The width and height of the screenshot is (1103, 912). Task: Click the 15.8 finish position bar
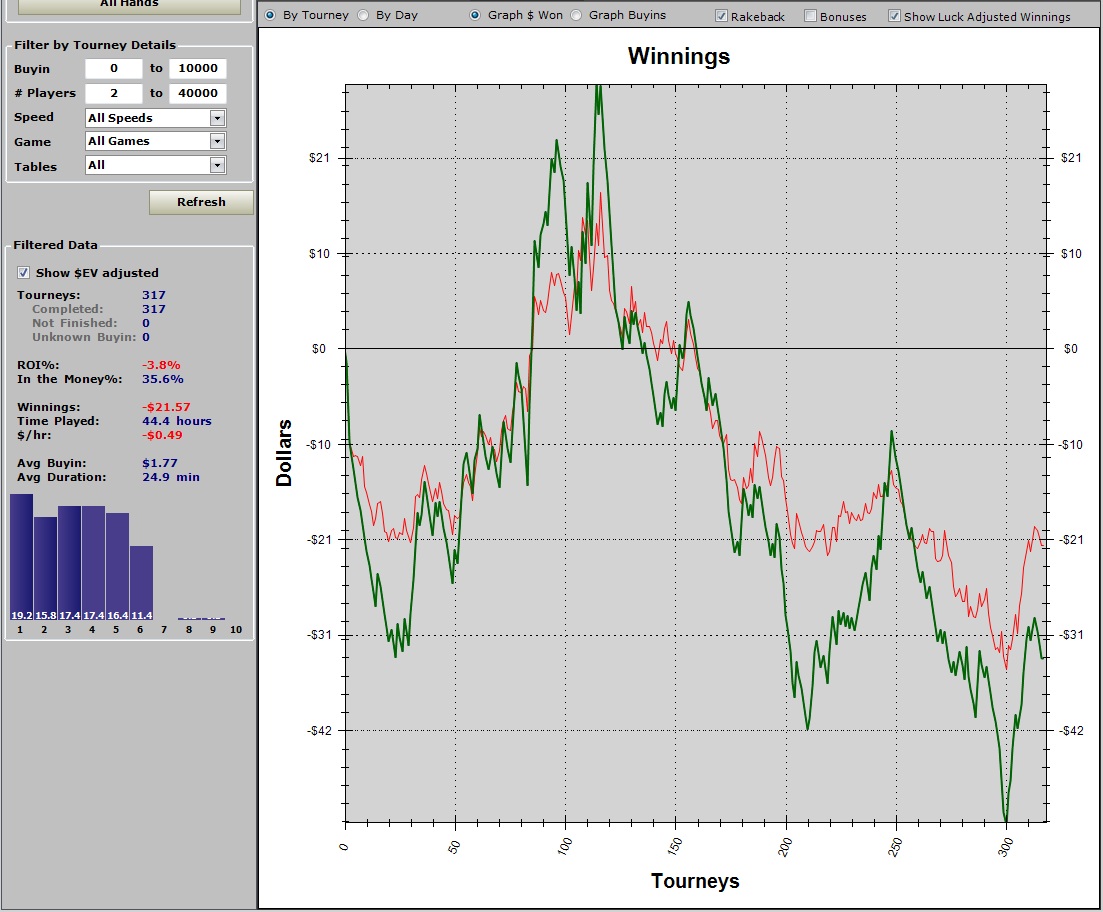pos(45,569)
